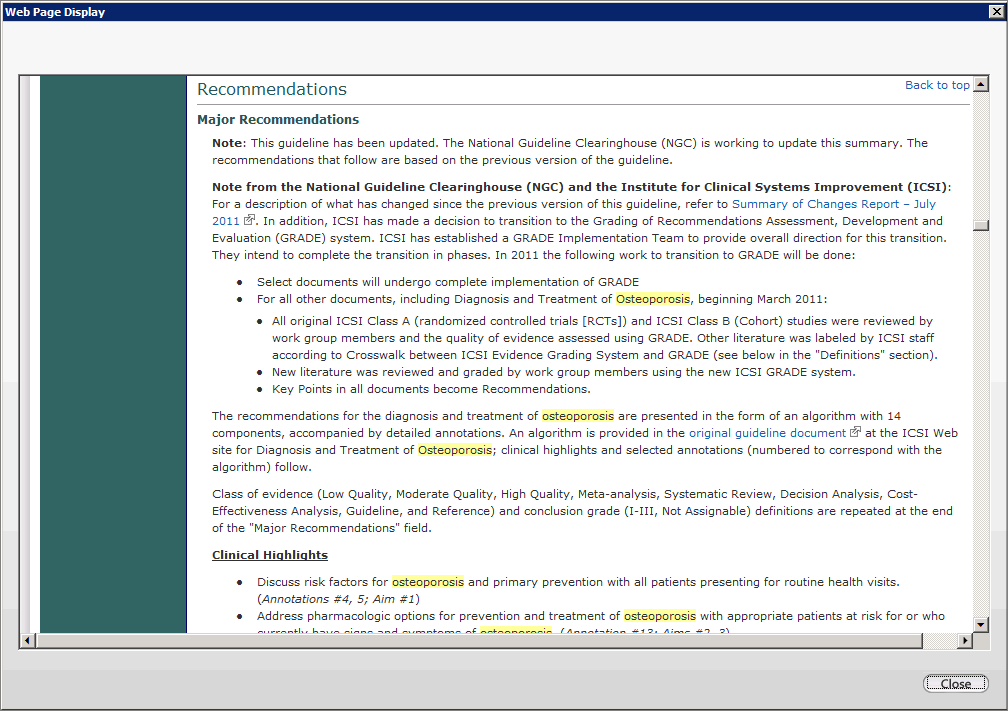The width and height of the screenshot is (1008, 711).
Task: Click 'New literature was reviewed and graded' bullet
Action: (564, 372)
